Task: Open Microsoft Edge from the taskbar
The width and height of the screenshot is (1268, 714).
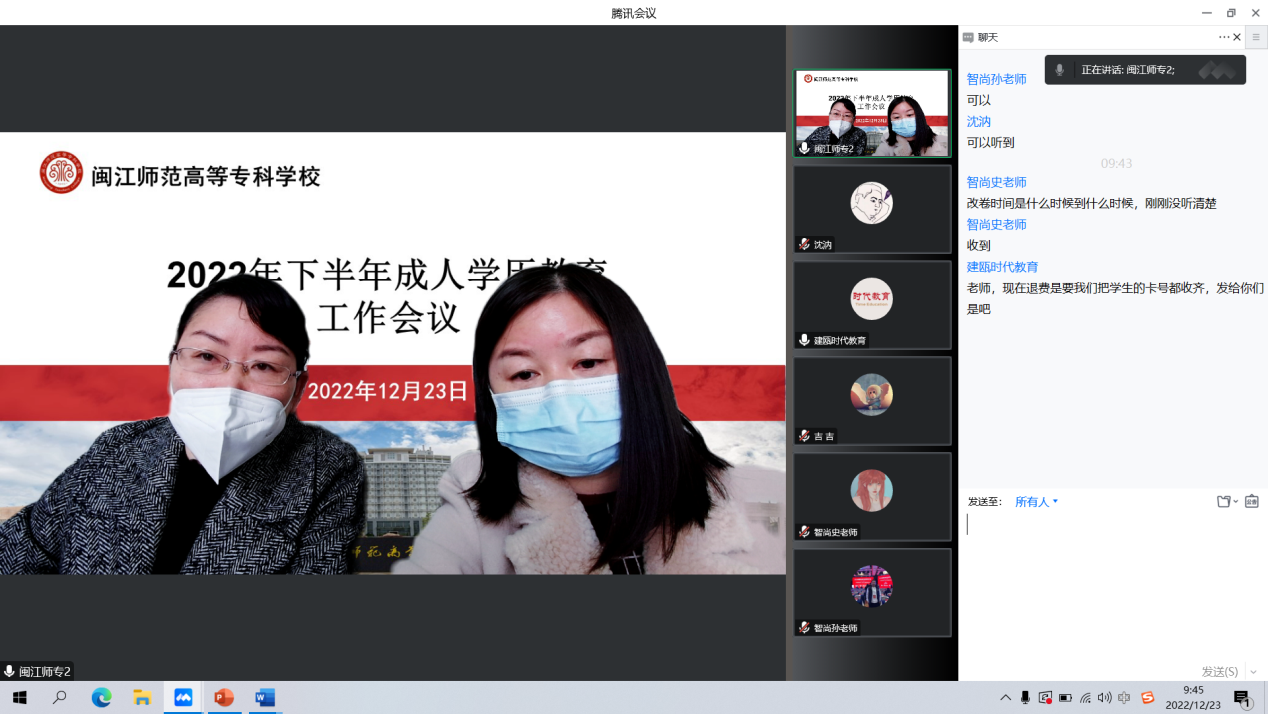Action: pyautogui.click(x=101, y=698)
